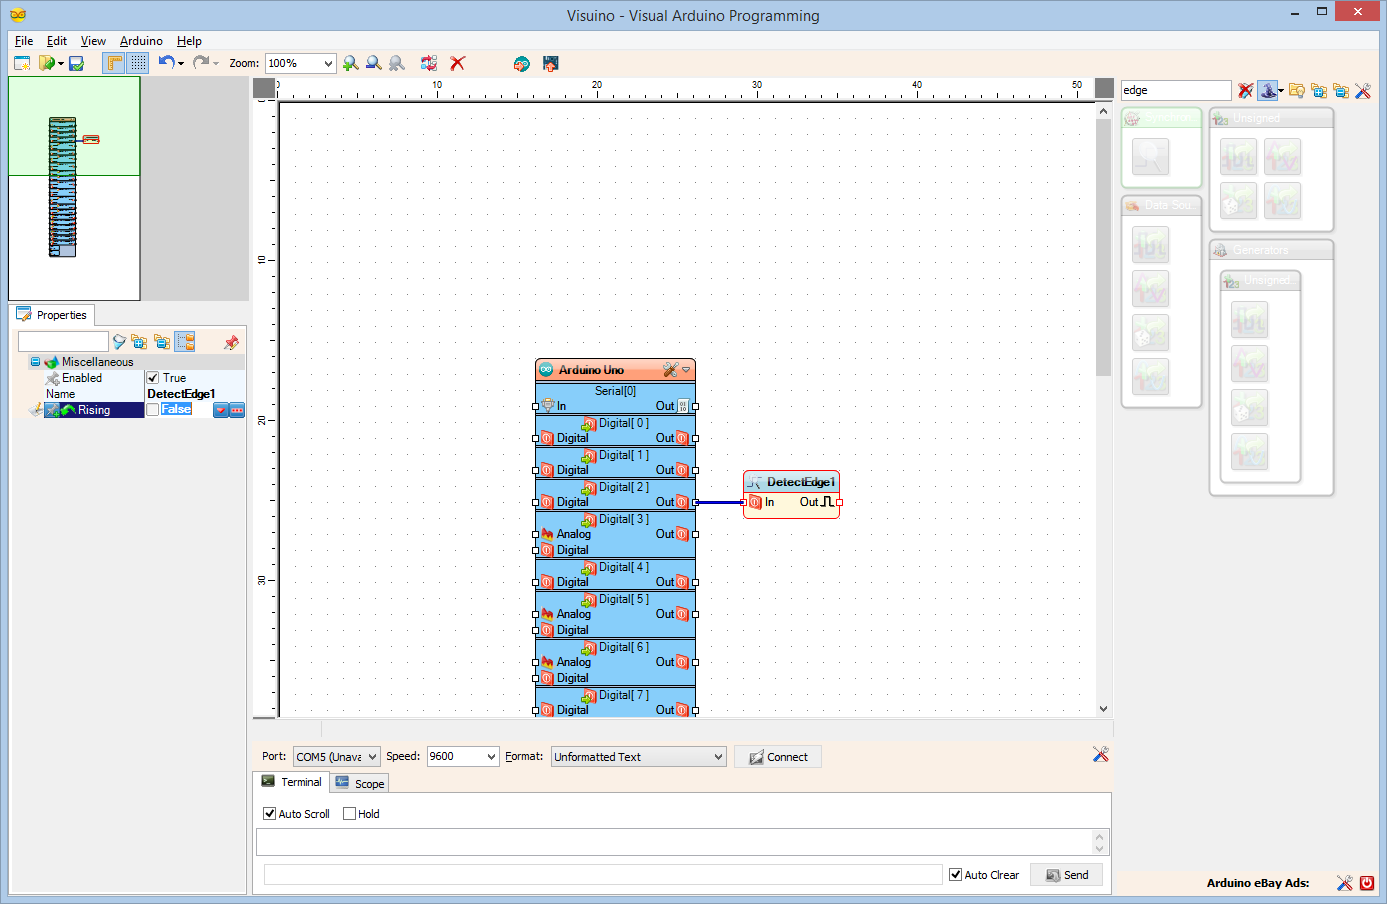Open the Zoom percentage dropdown
The height and width of the screenshot is (904, 1387).
click(x=328, y=62)
